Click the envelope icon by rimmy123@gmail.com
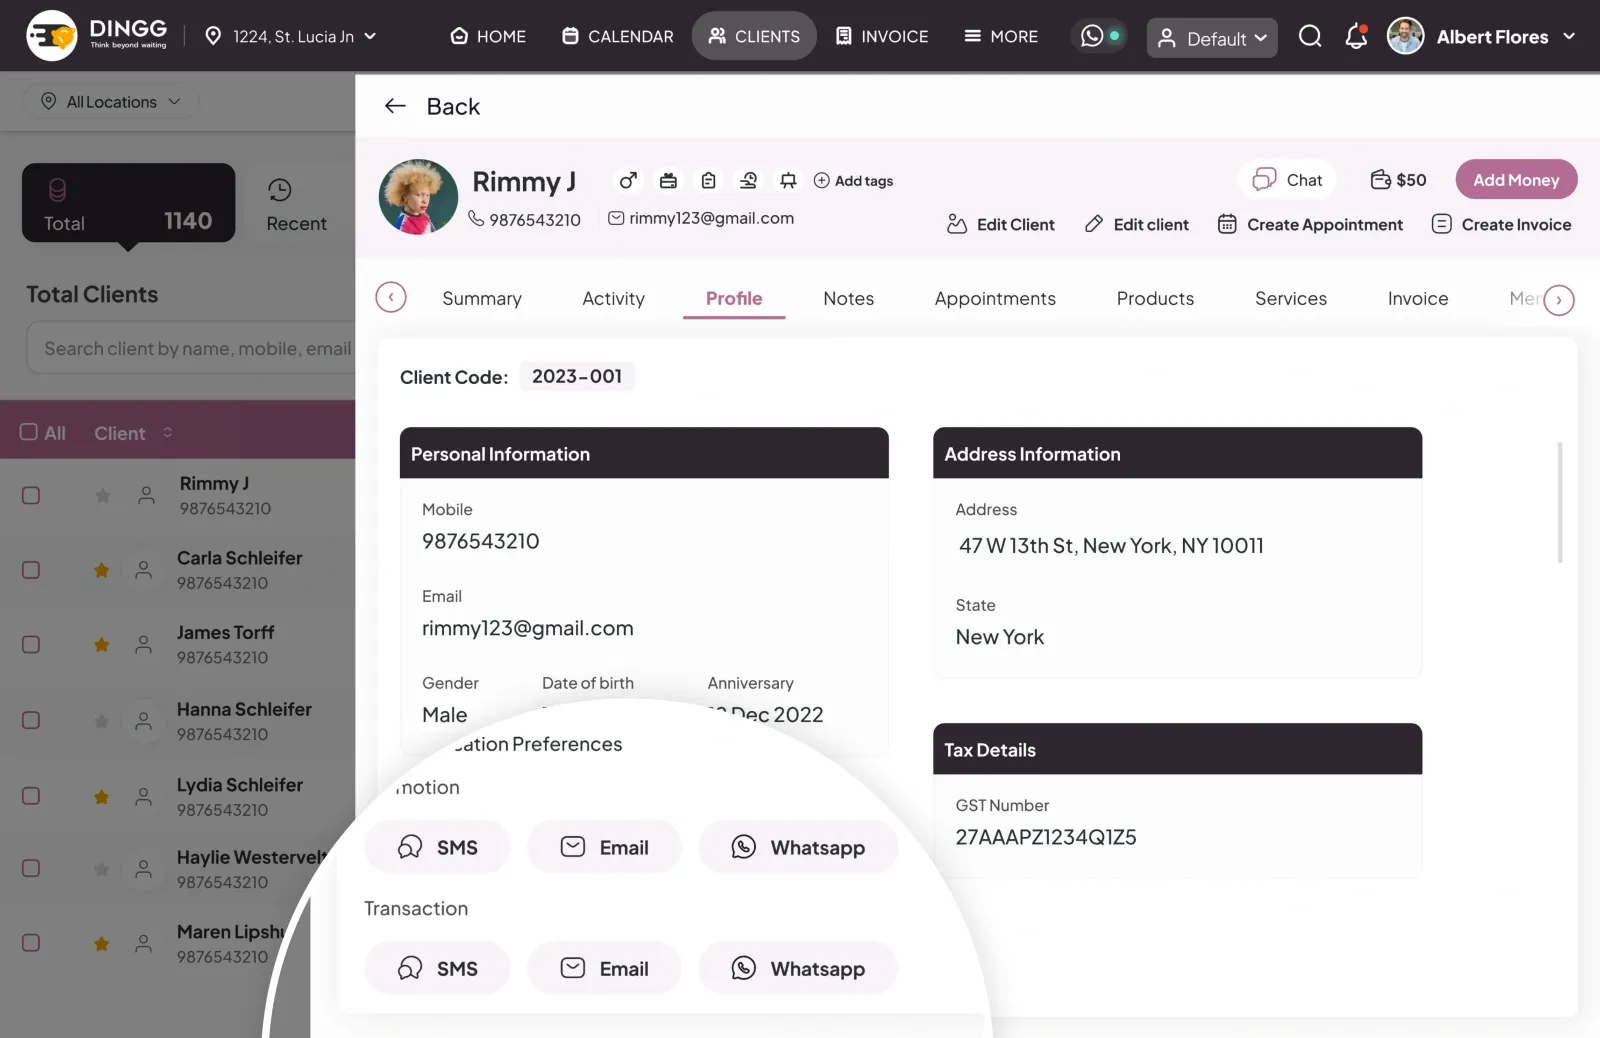The image size is (1600, 1038). 616,218
